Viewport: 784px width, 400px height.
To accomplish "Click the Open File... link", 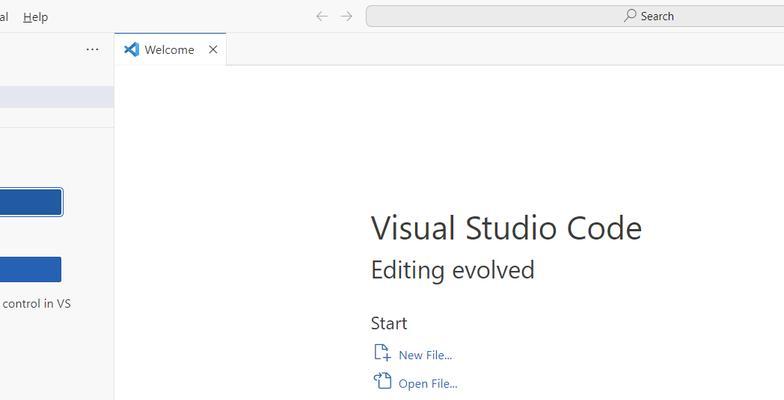I will click(428, 384).
